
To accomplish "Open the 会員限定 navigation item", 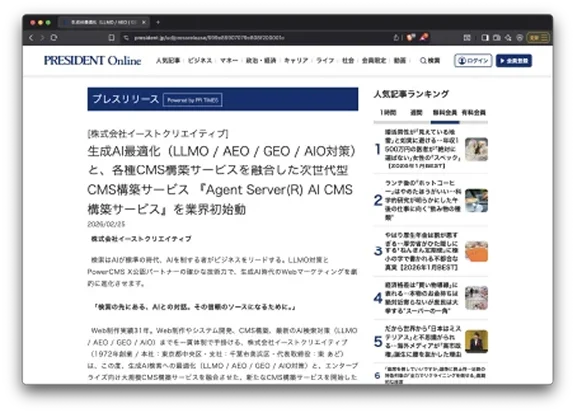I will (374, 61).
